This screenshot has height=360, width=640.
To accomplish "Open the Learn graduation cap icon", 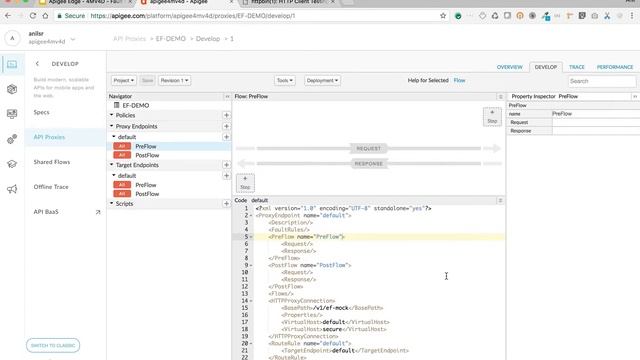I will pyautogui.click(x=12, y=164).
